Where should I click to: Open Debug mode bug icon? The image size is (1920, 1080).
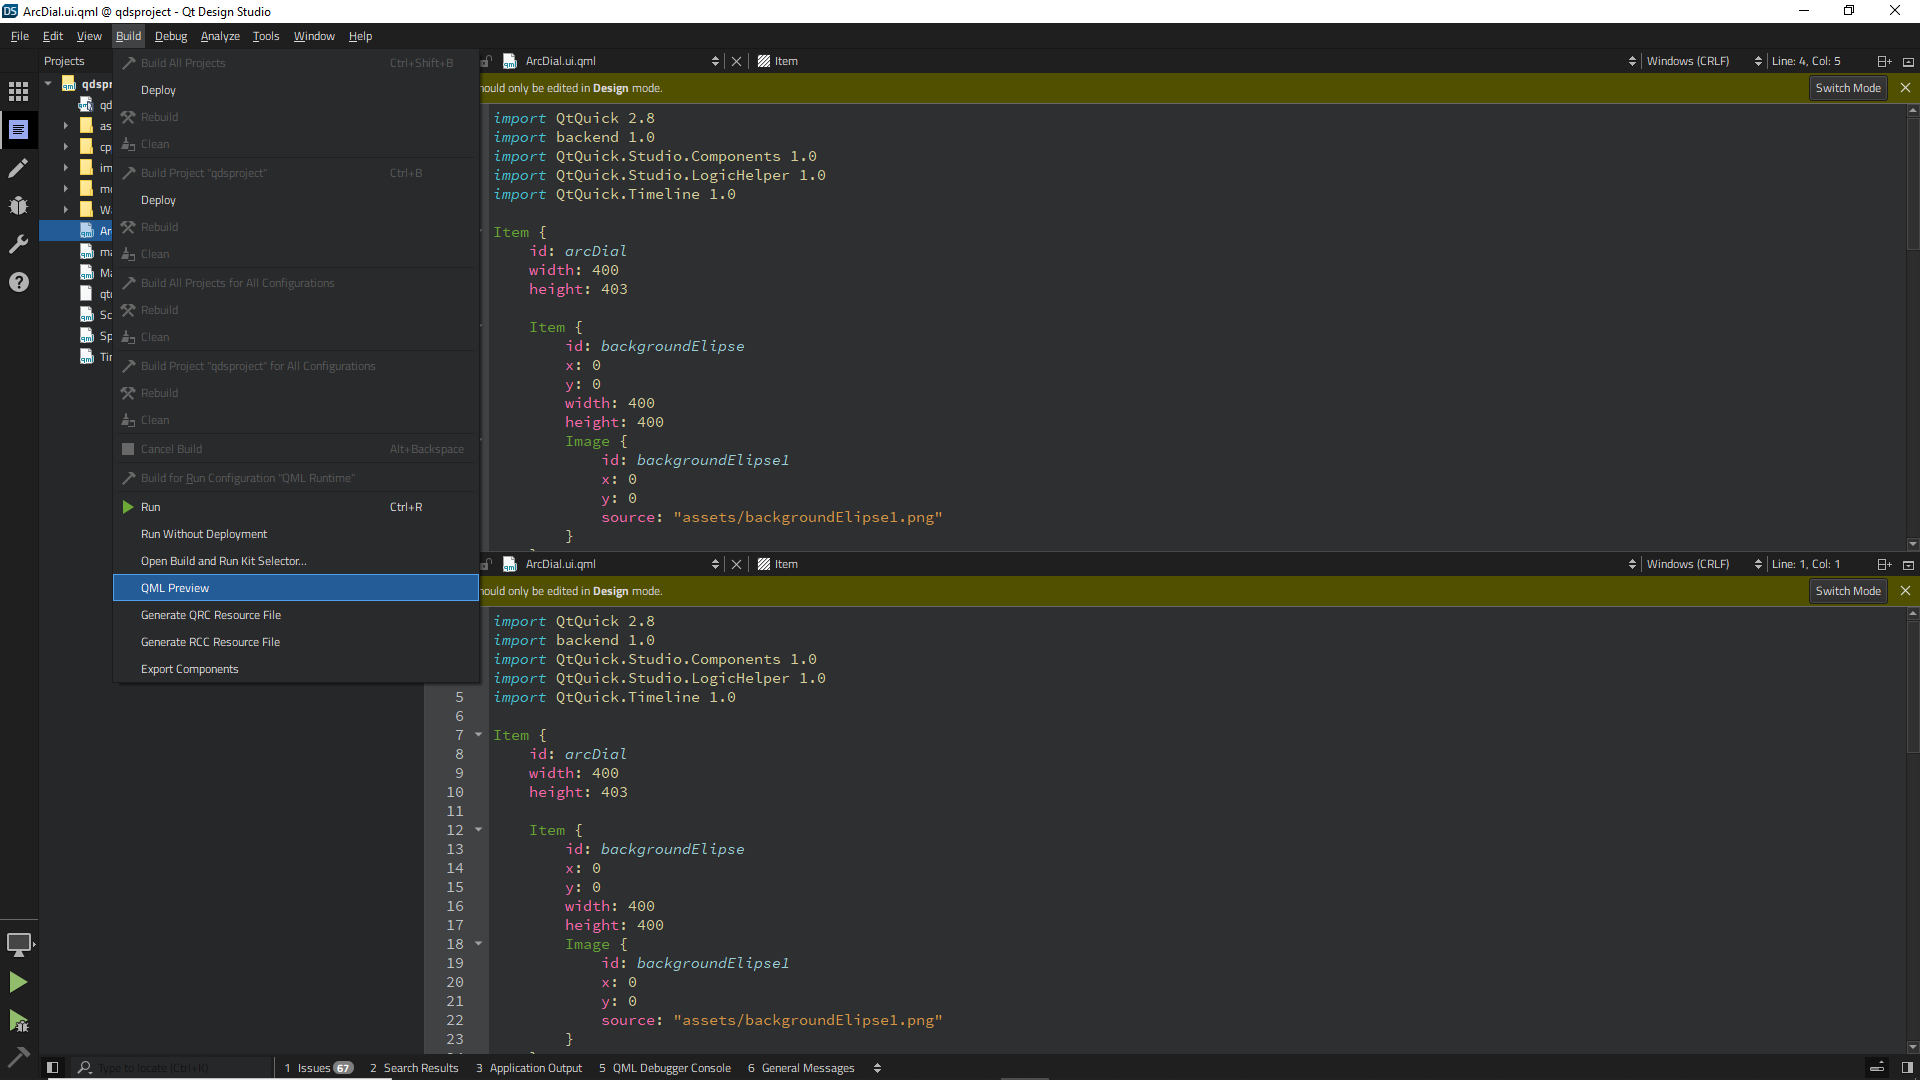pyautogui.click(x=18, y=206)
